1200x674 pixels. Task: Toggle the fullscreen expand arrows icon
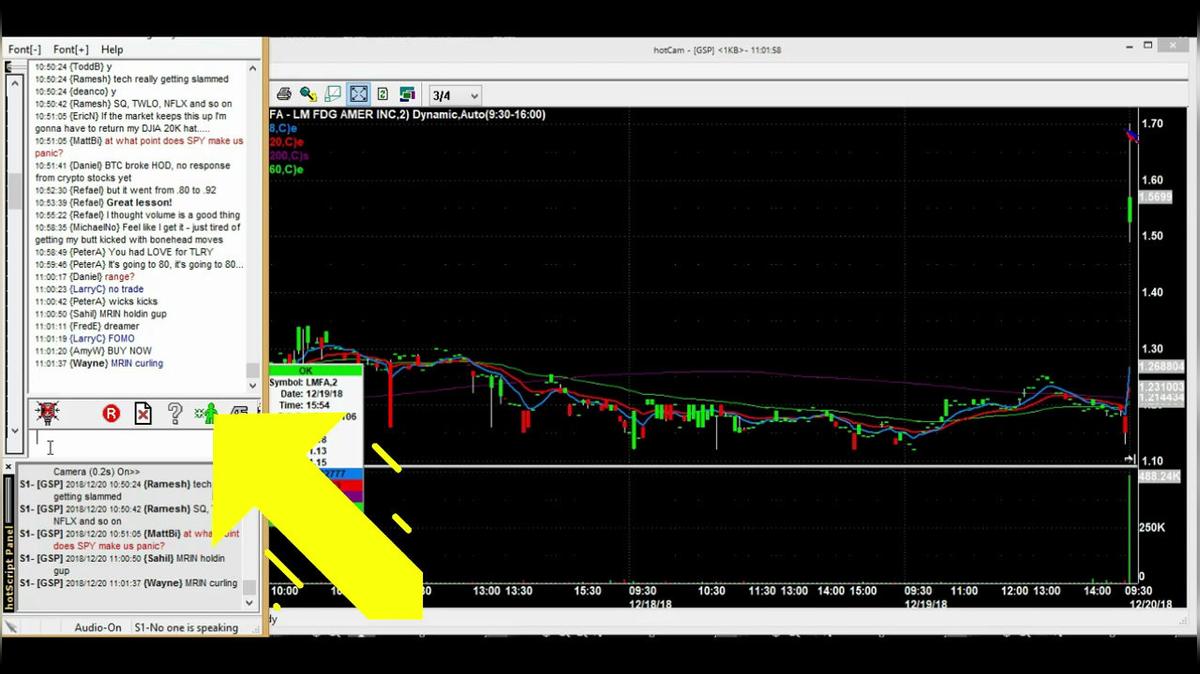click(358, 95)
